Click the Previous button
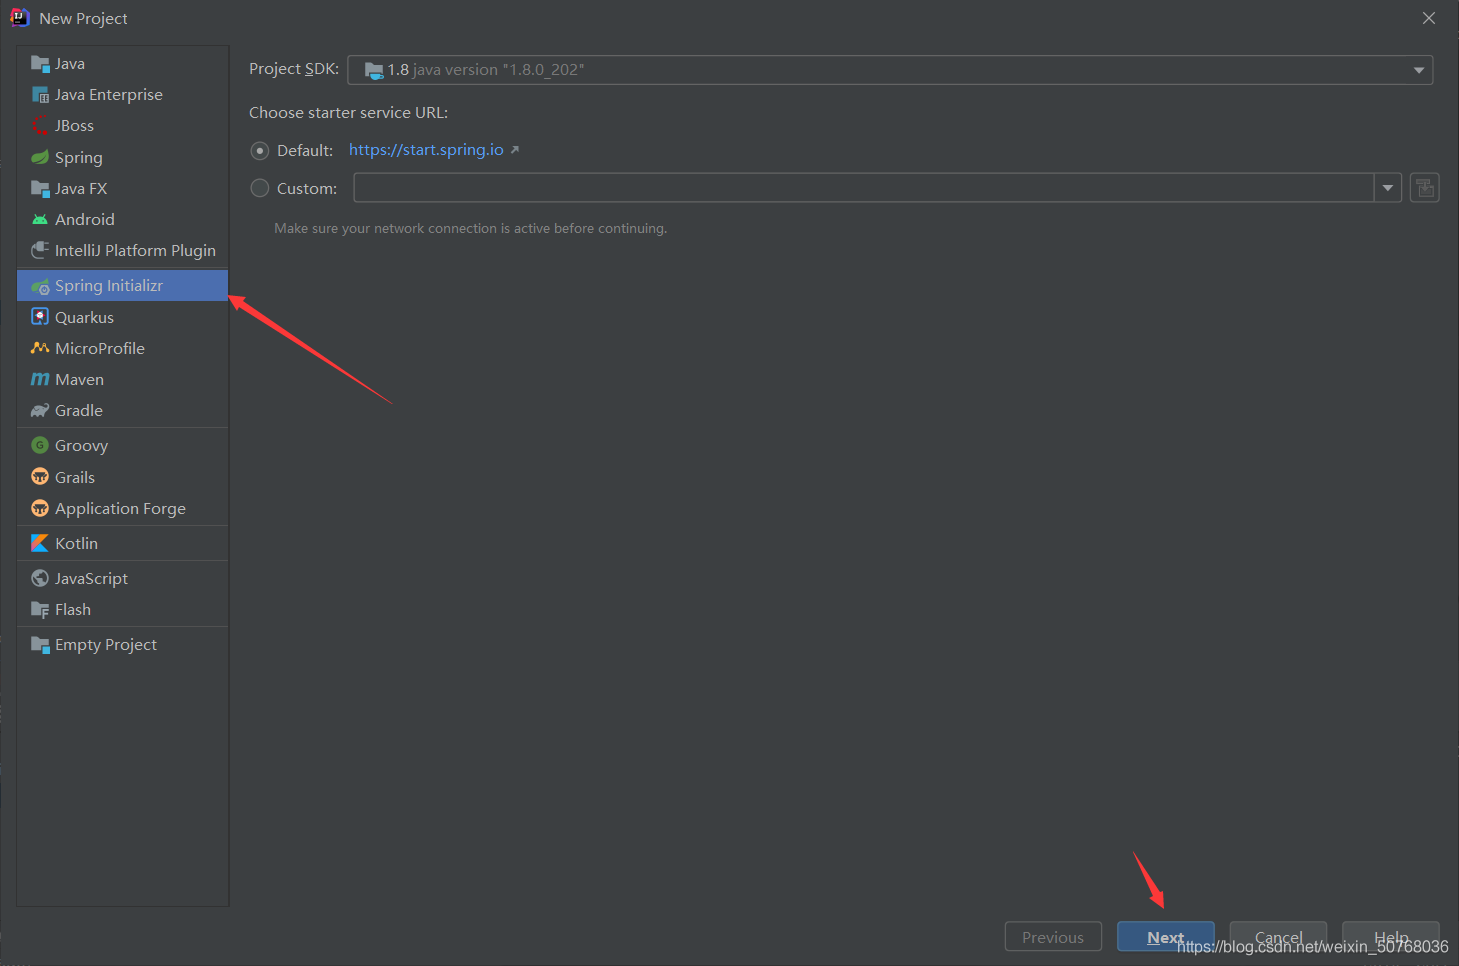This screenshot has width=1459, height=966. [x=1053, y=937]
